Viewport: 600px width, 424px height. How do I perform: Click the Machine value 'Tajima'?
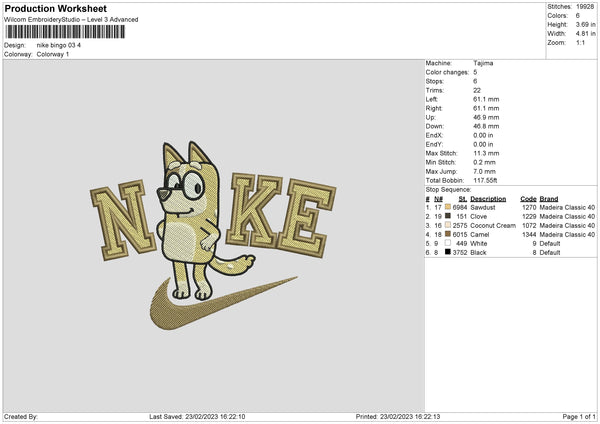(483, 63)
